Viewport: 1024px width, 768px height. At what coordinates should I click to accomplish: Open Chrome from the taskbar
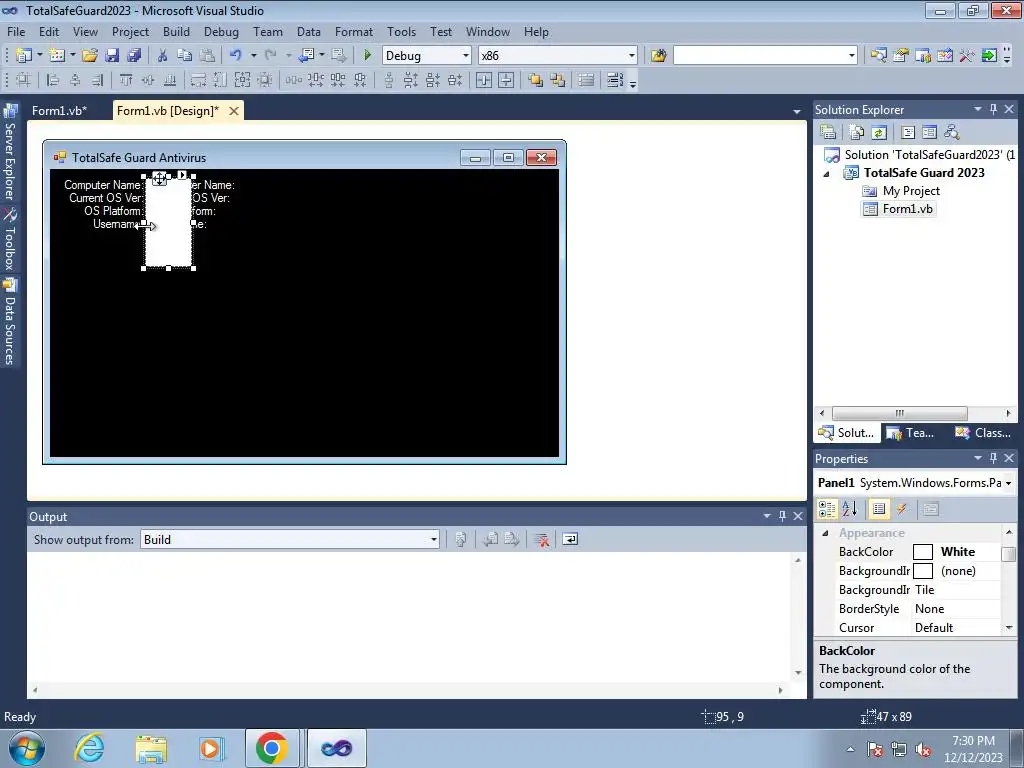click(272, 748)
